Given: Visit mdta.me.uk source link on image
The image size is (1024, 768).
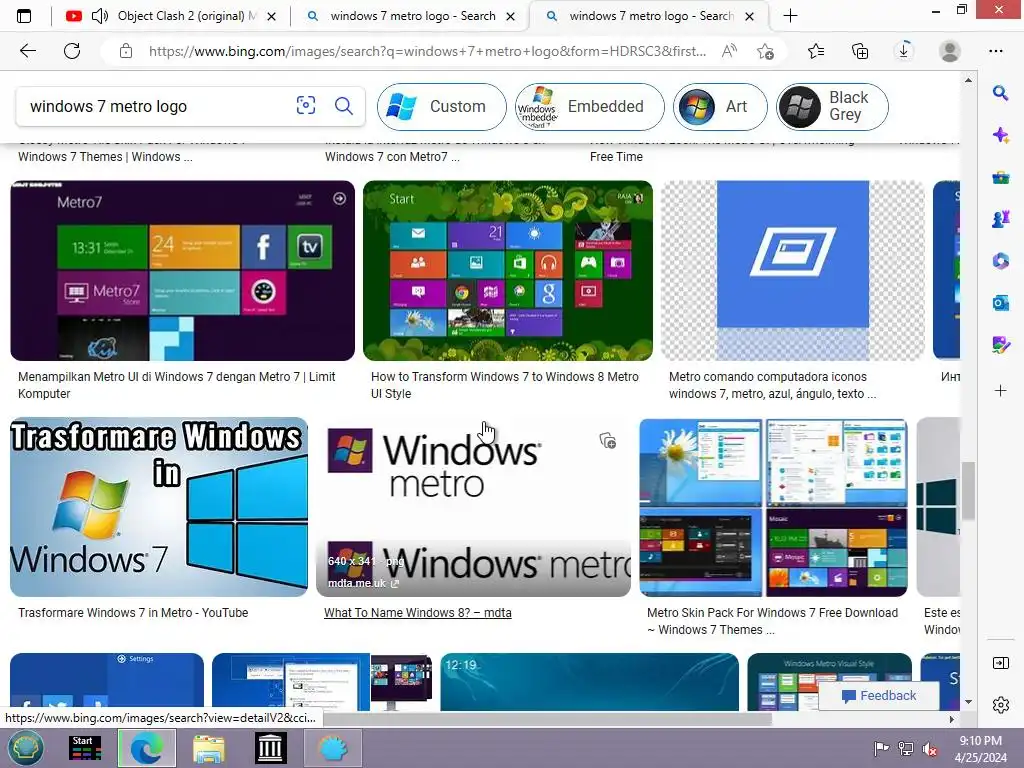Looking at the screenshot, I should coord(363,583).
